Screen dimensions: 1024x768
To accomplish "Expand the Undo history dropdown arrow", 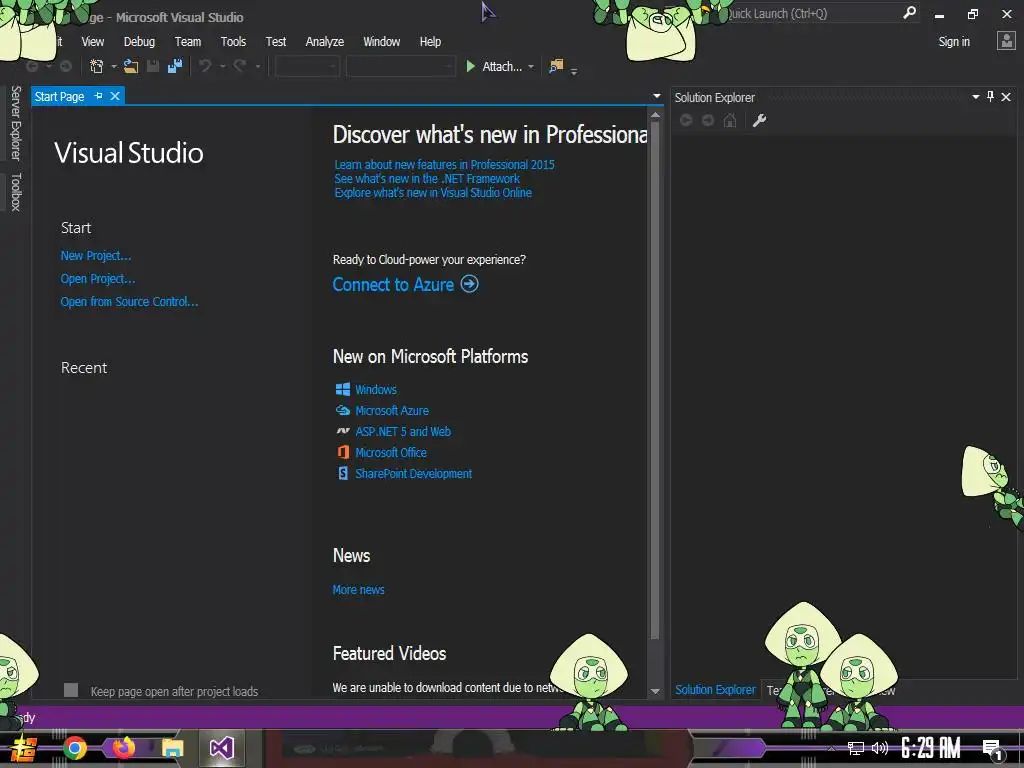I will pos(222,67).
